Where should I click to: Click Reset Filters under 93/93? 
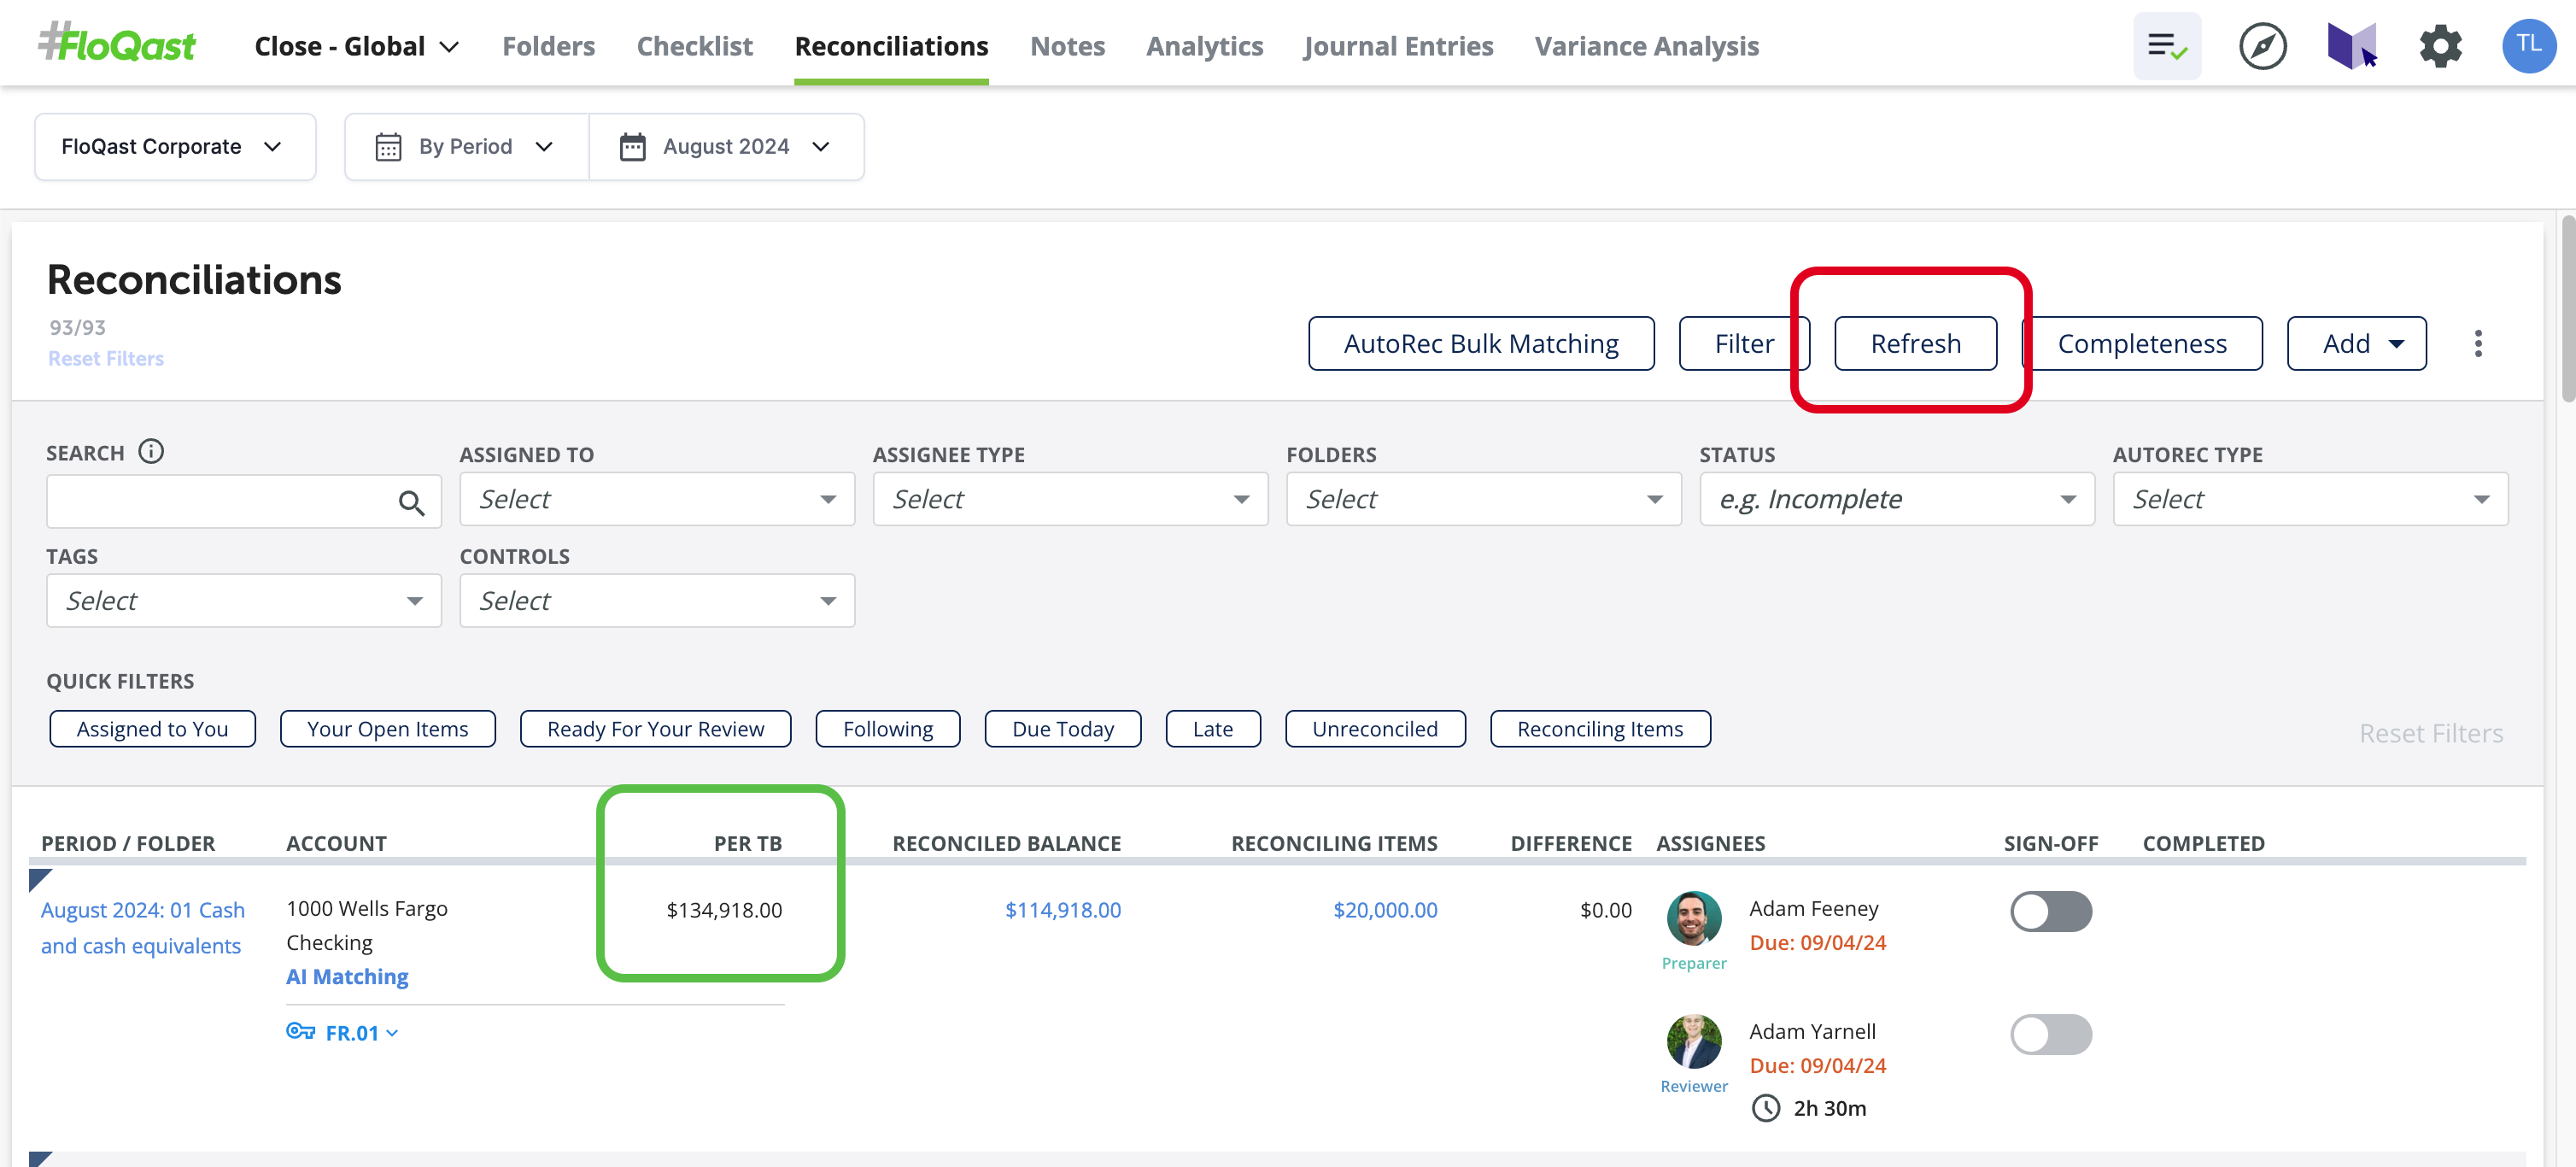[106, 358]
